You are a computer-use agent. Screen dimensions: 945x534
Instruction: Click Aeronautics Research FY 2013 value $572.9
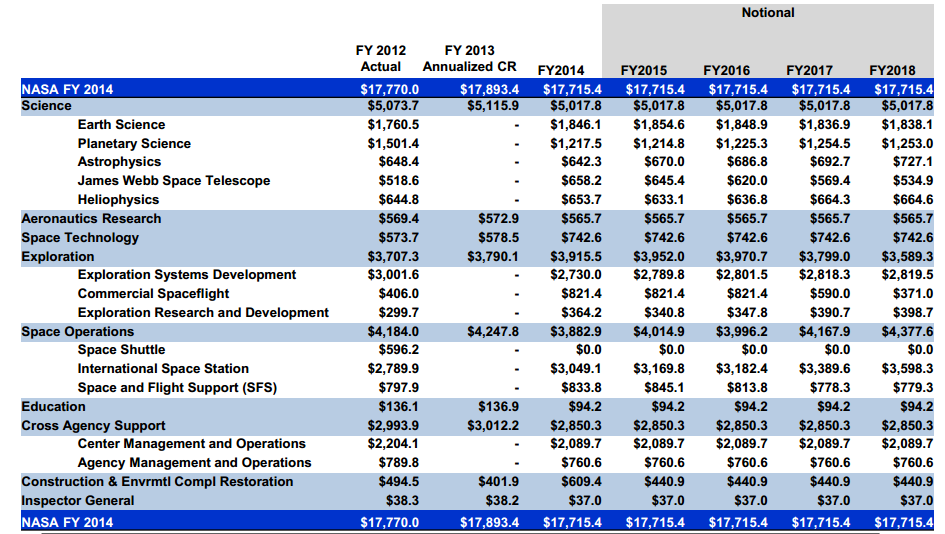[x=498, y=219]
